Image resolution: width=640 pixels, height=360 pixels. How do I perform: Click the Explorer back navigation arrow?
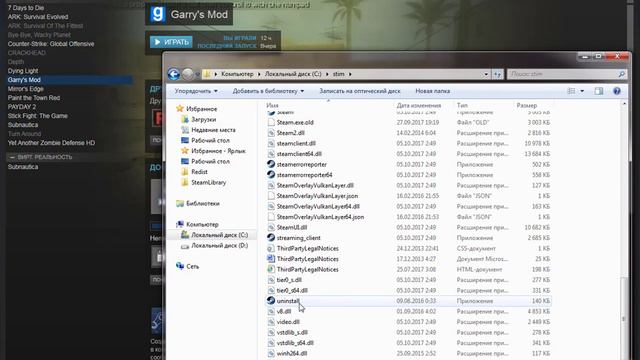(173, 74)
